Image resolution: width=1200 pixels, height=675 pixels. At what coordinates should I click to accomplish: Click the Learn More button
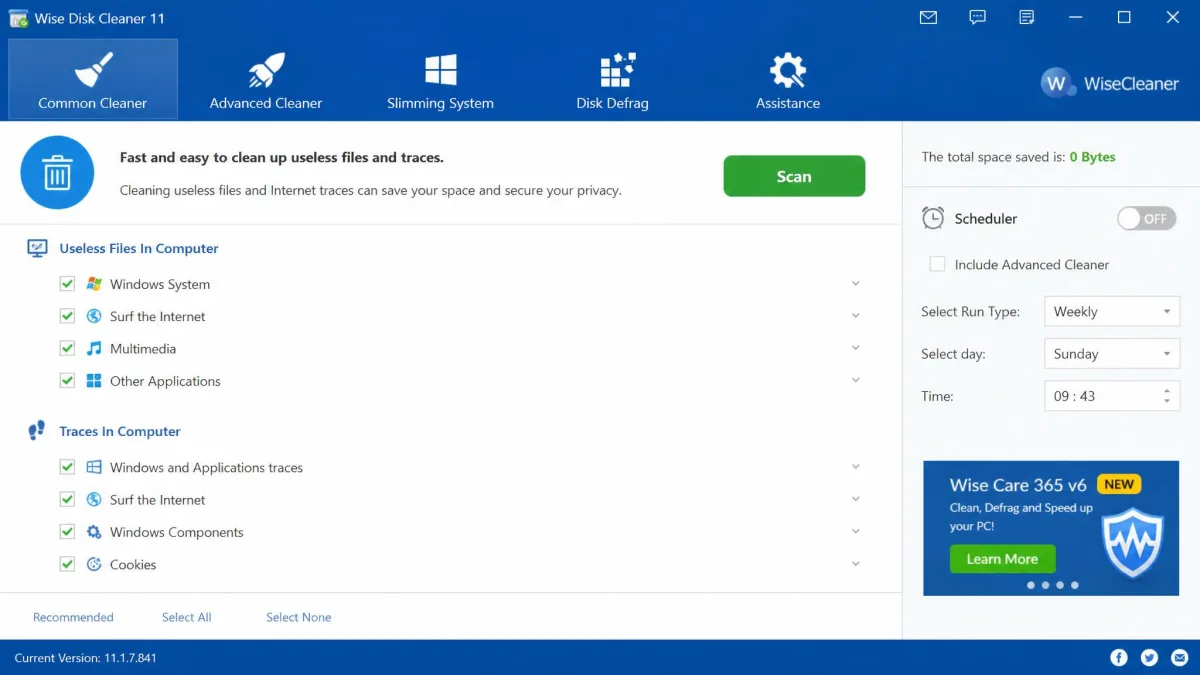coord(1002,559)
